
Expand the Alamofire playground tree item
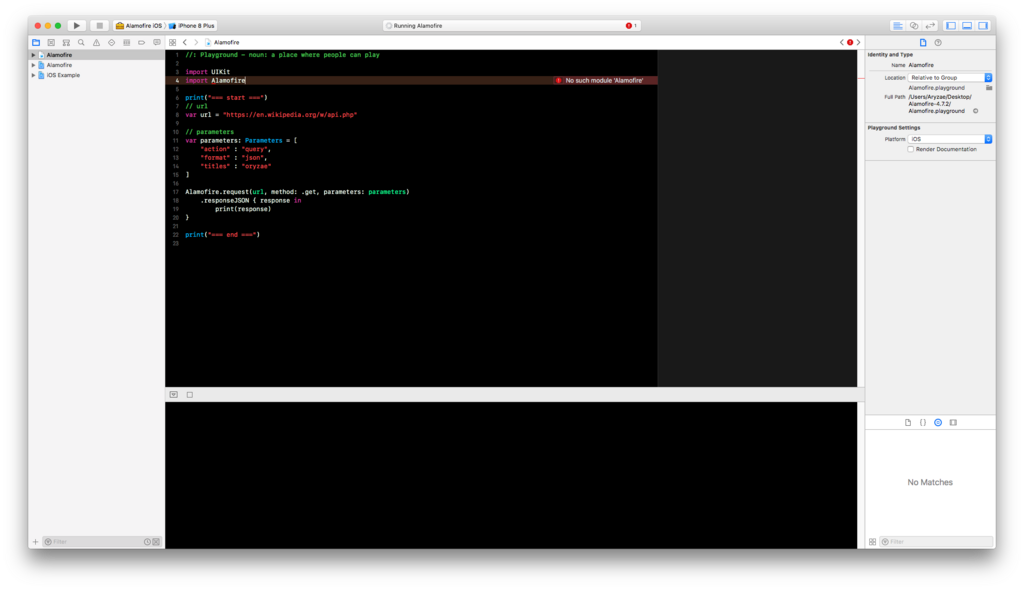click(33, 56)
